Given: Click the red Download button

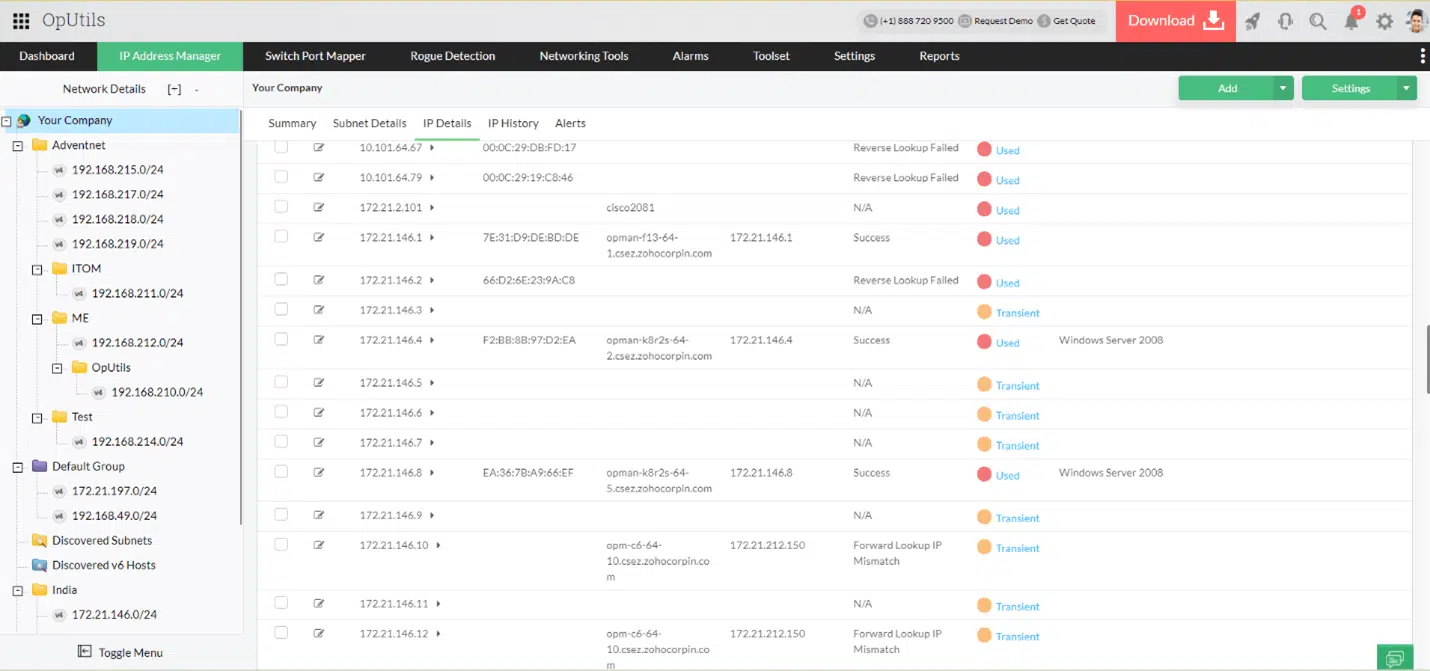Looking at the screenshot, I should (x=1176, y=21).
